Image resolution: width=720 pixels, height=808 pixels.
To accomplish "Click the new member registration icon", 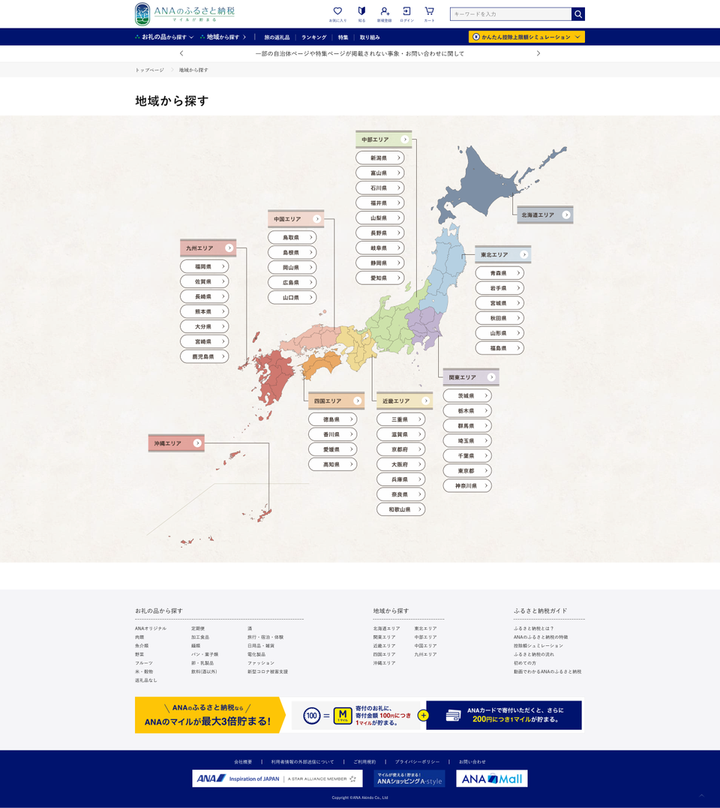I will [384, 14].
